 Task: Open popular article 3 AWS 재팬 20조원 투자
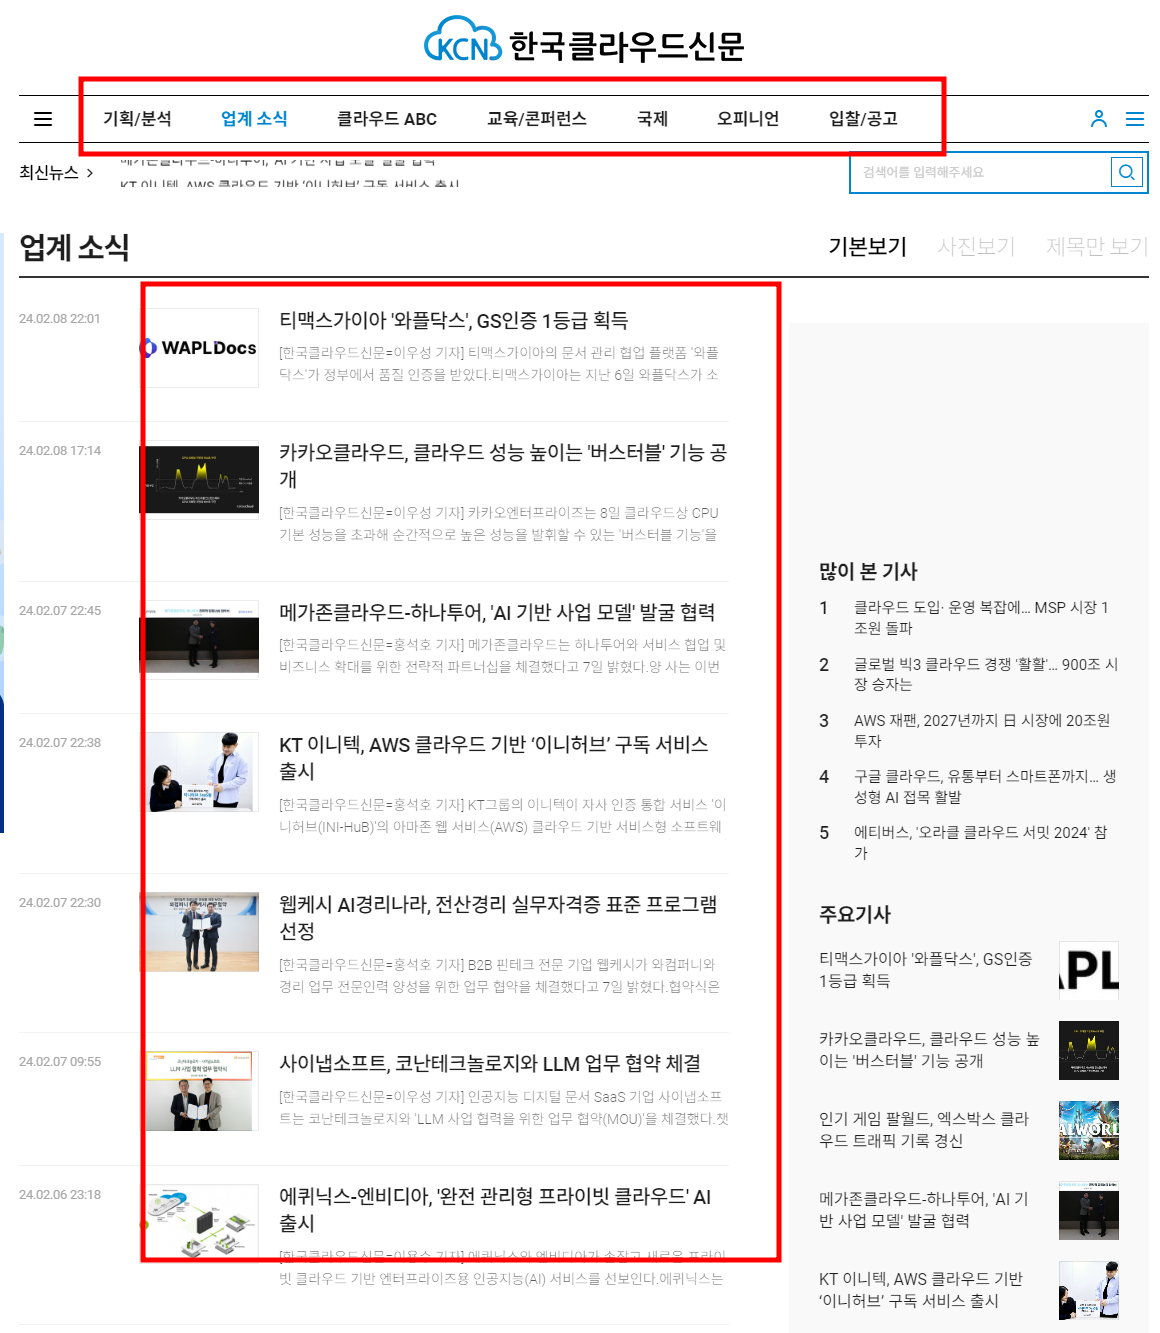click(x=982, y=730)
